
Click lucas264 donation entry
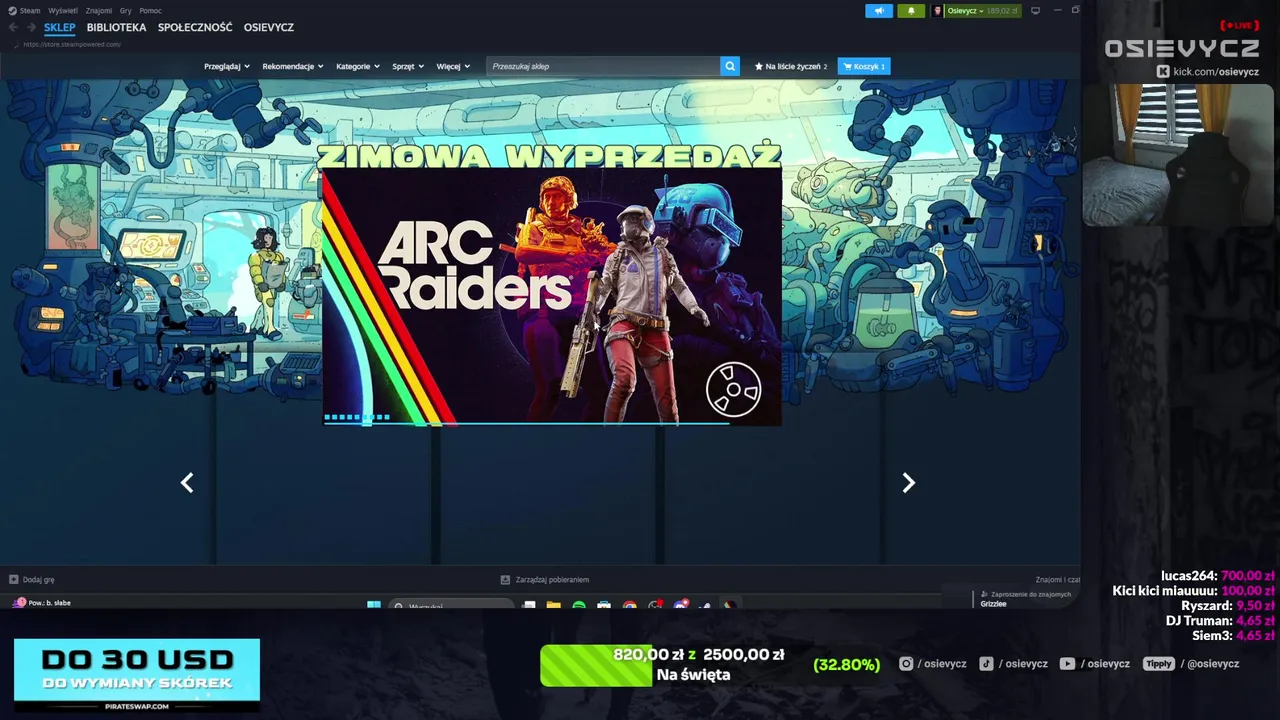point(1217,575)
